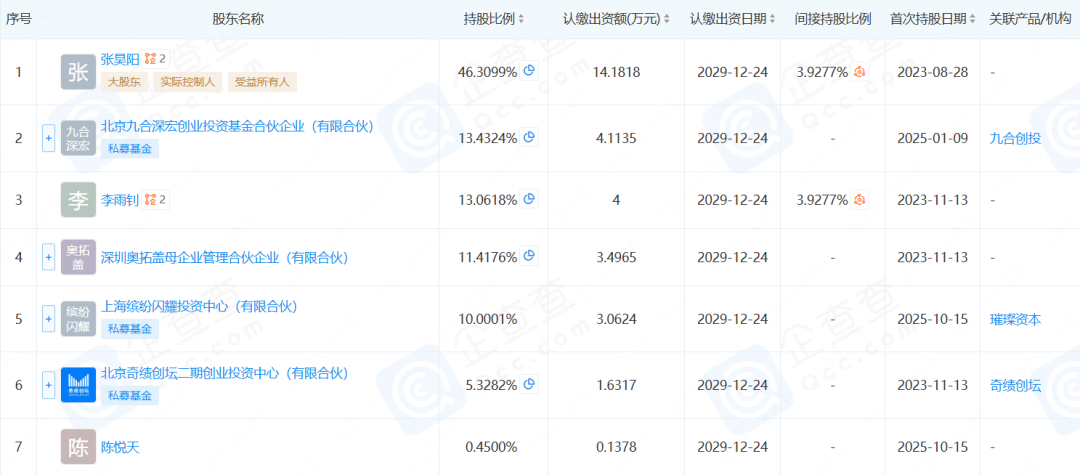Select first holding date 2023-08-28

[933, 72]
